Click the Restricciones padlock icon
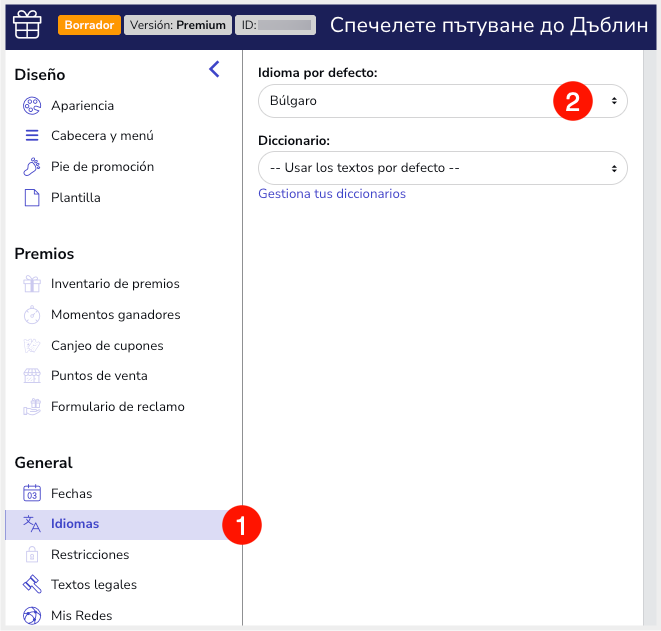Viewport: 661px width, 631px height. pyautogui.click(x=32, y=555)
